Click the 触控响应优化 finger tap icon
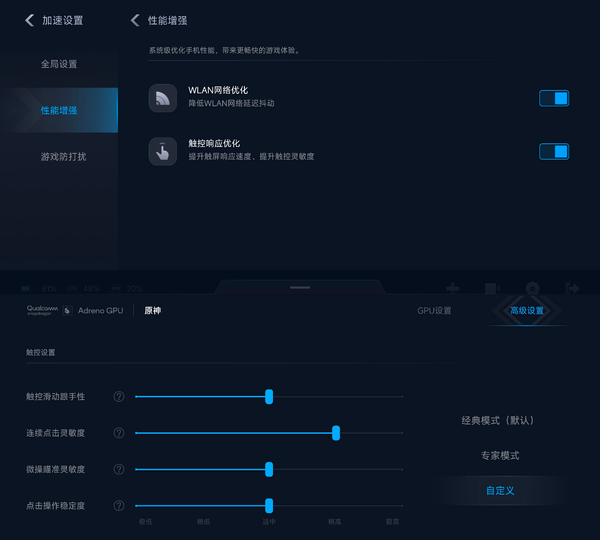 (163, 152)
